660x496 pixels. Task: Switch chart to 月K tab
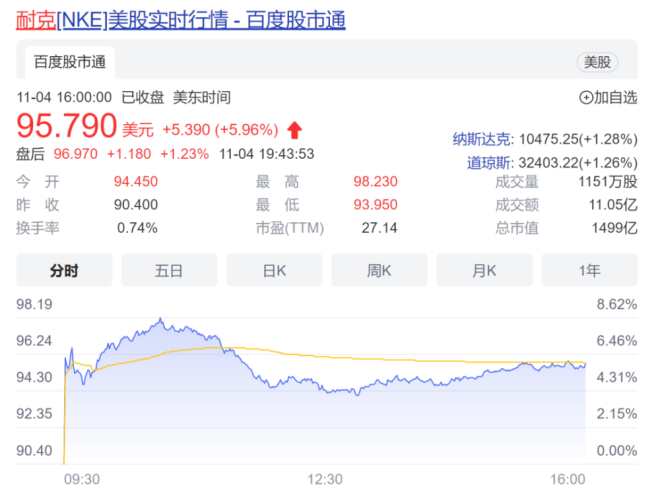click(x=484, y=270)
